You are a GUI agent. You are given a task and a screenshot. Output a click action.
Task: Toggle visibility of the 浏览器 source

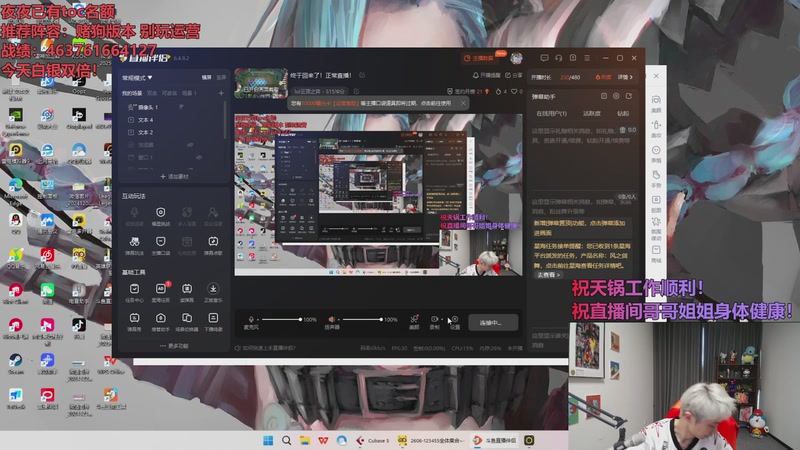(190, 145)
